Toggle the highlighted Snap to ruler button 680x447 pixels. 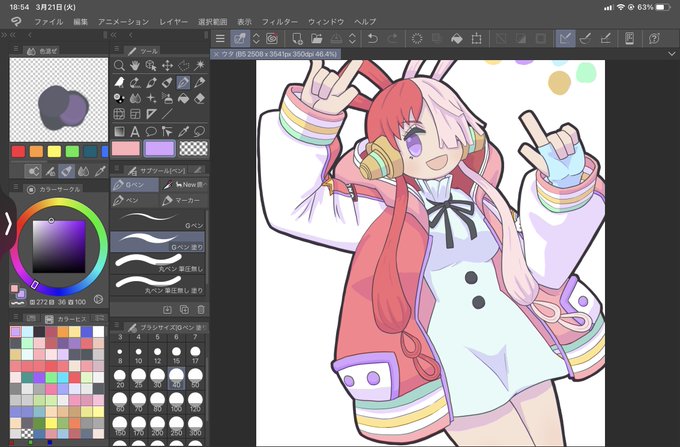[x=566, y=39]
